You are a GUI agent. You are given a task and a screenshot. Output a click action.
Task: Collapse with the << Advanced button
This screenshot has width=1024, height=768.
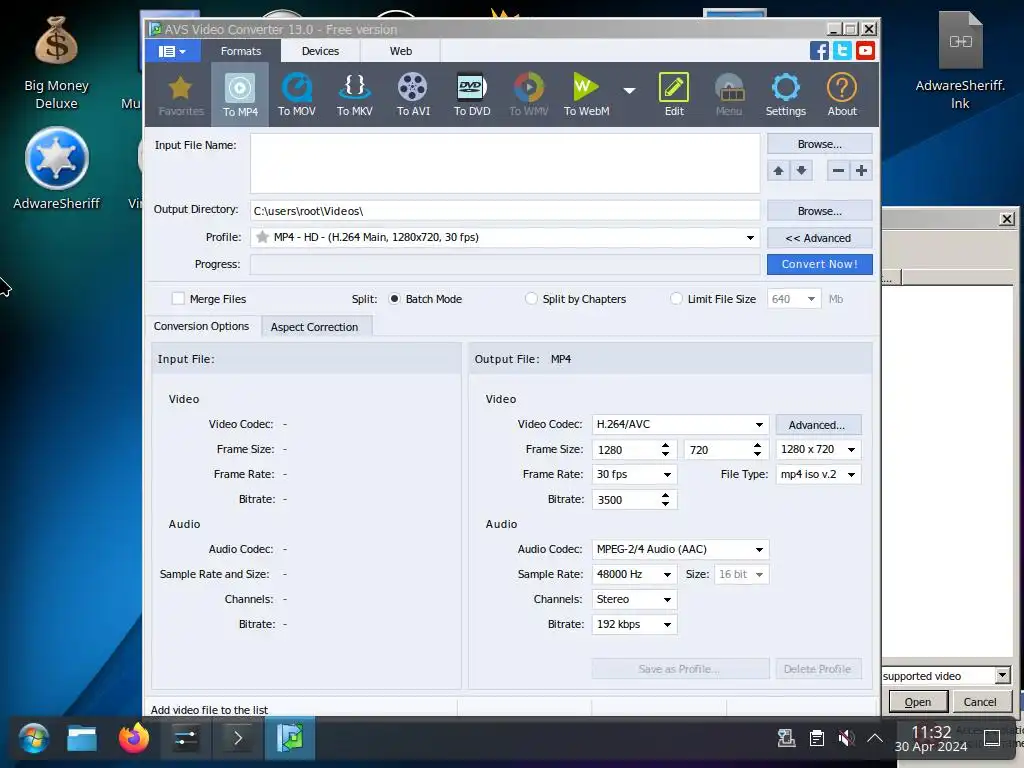pyautogui.click(x=820, y=238)
